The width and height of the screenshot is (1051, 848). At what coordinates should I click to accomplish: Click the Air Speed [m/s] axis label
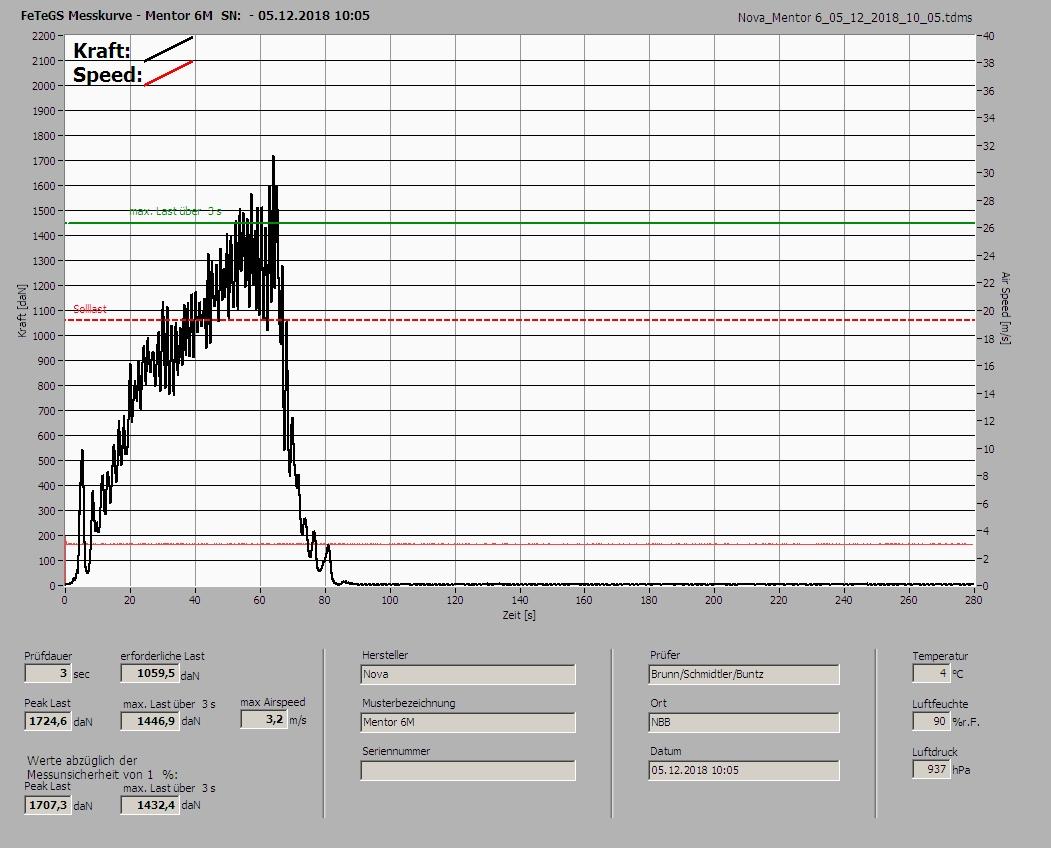1005,308
